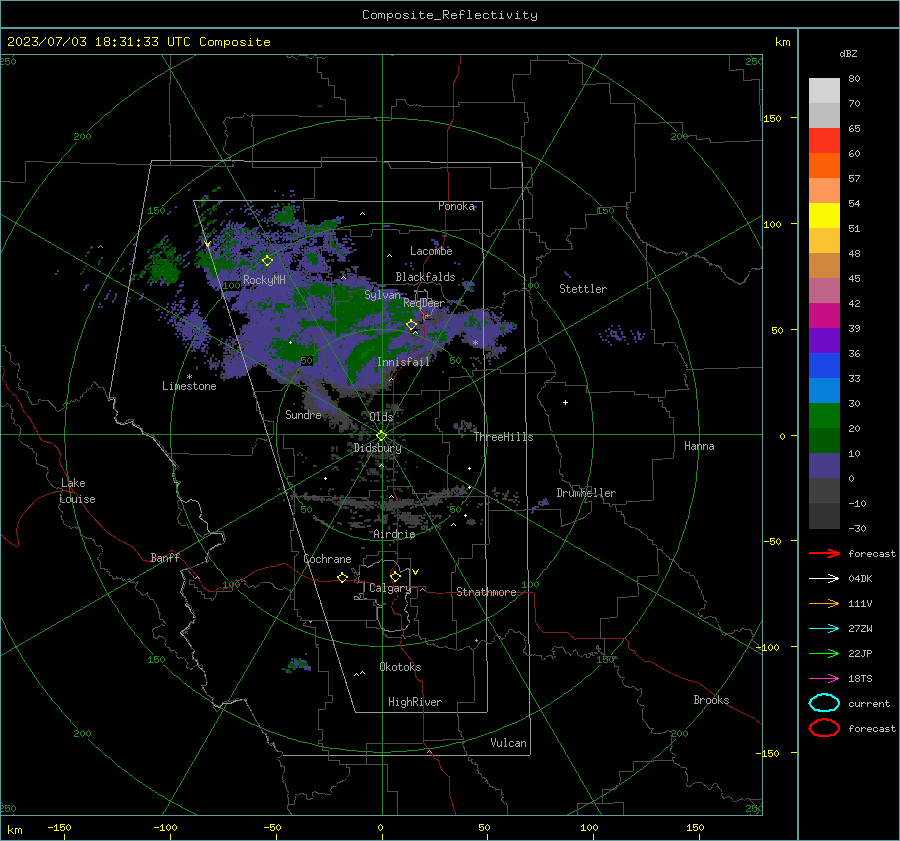Viewport: 900px width, 841px height.
Task: Click the Strathmore town label
Action: tap(486, 592)
